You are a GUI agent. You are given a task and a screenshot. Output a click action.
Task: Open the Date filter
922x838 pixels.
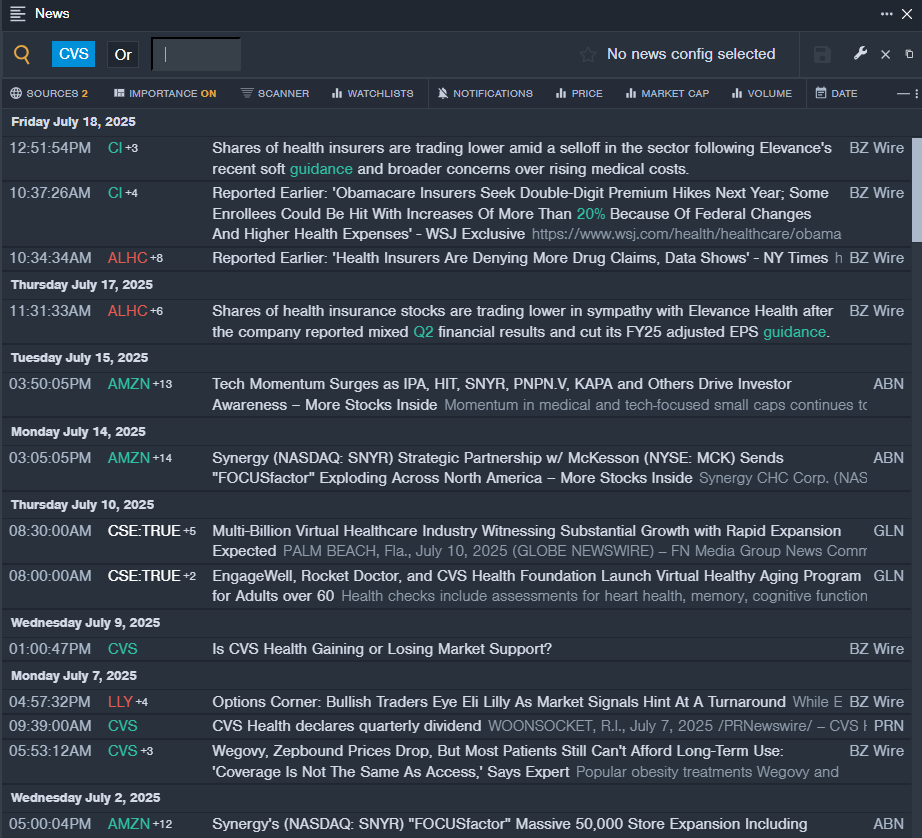point(836,94)
